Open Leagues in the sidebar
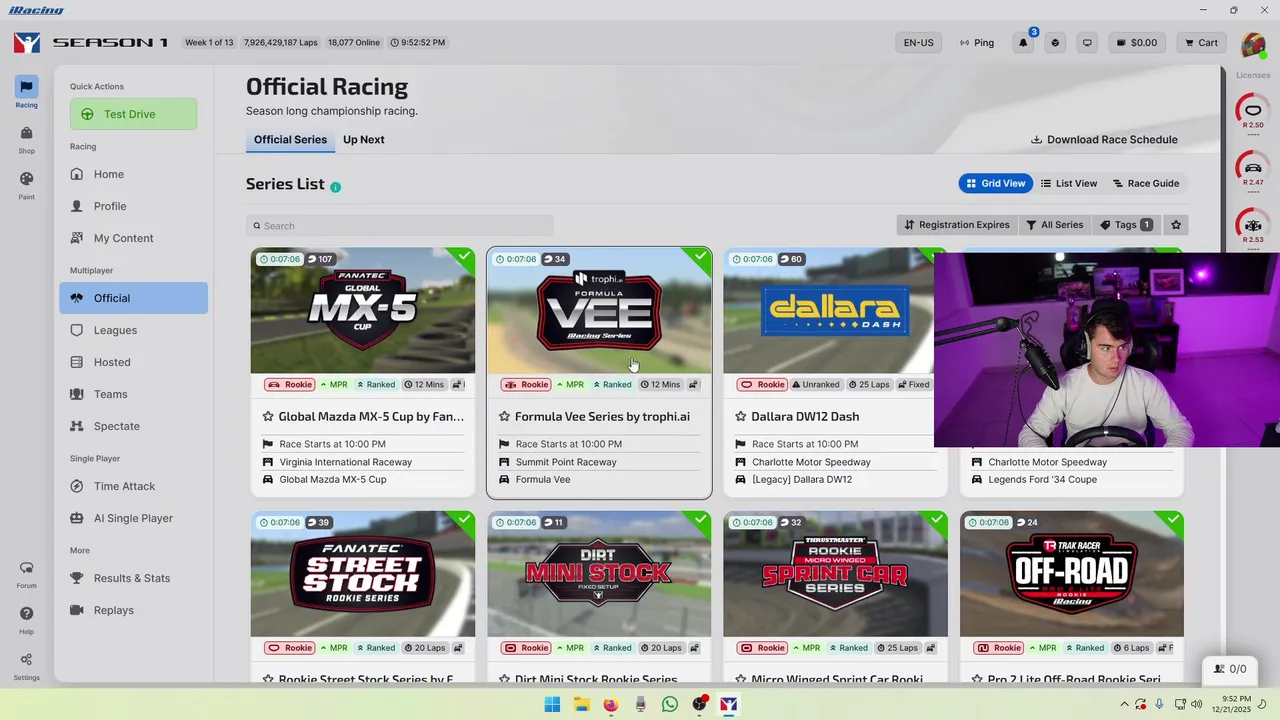 click(x=134, y=330)
